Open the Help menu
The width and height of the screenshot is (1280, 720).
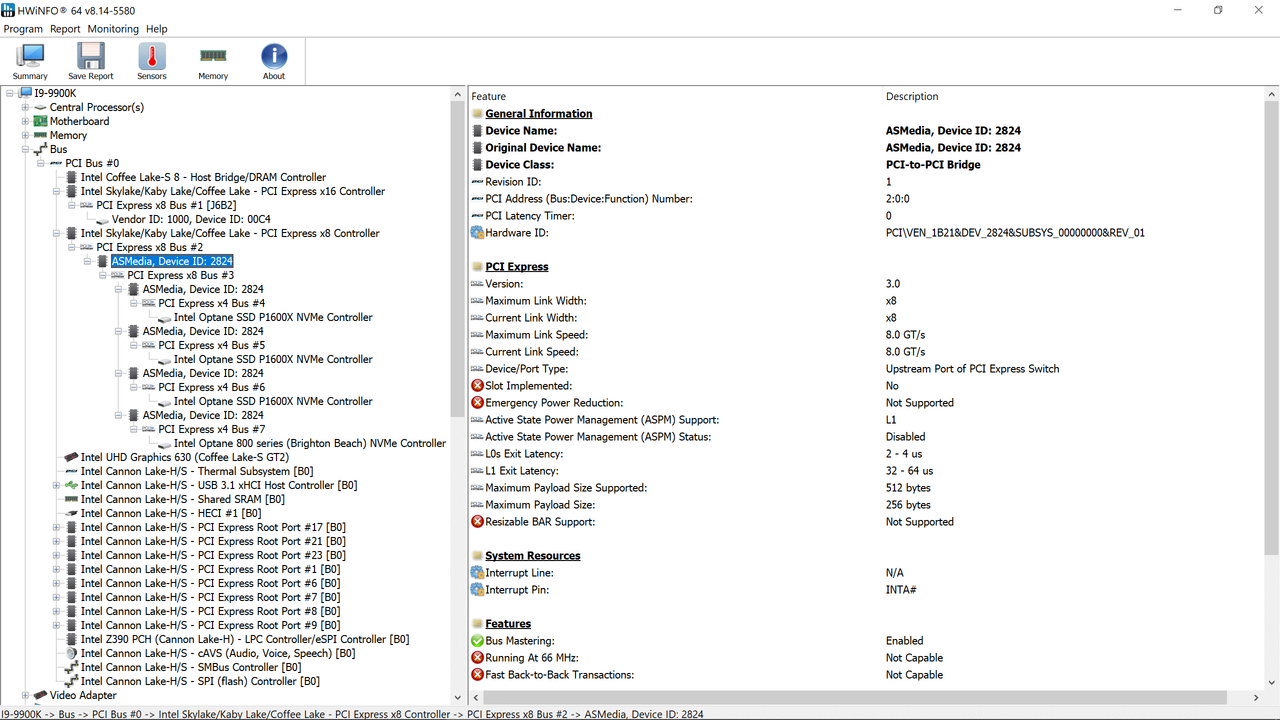[157, 29]
